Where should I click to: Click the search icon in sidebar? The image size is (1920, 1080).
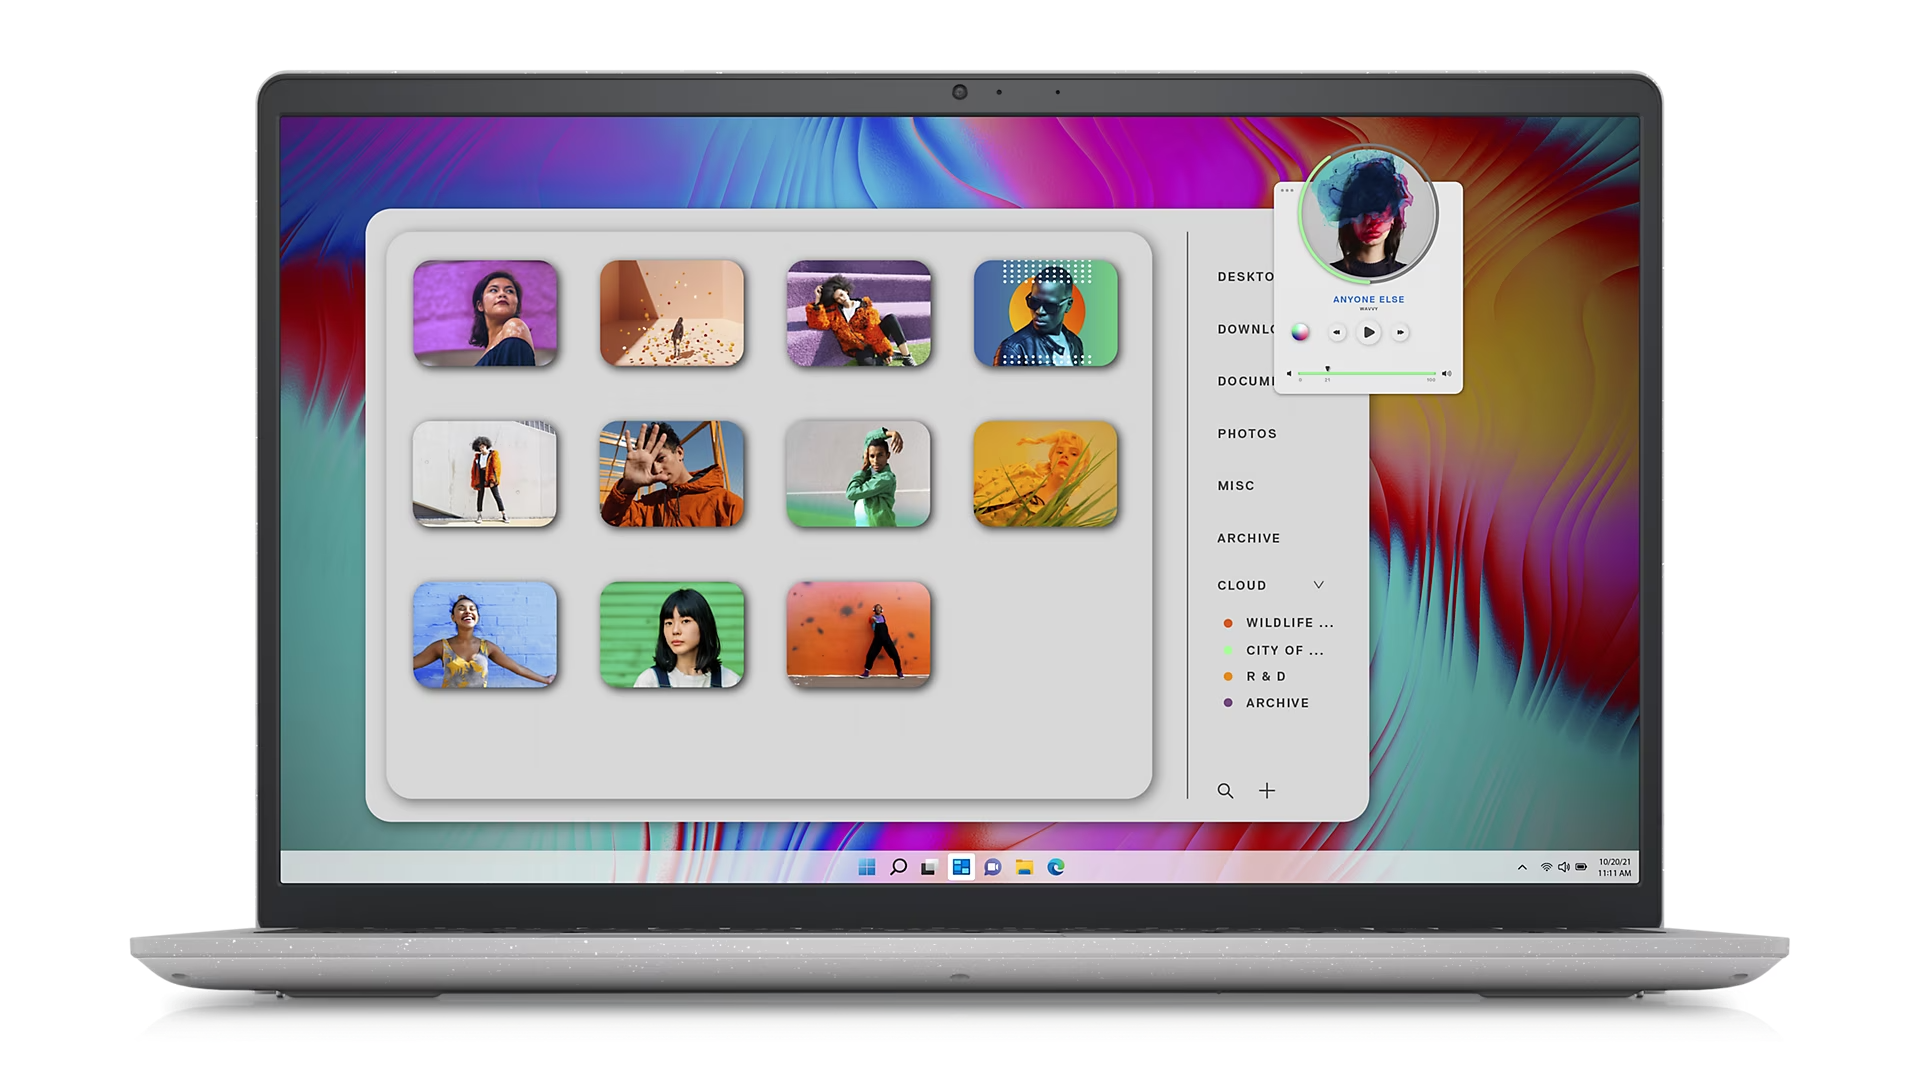click(1224, 789)
